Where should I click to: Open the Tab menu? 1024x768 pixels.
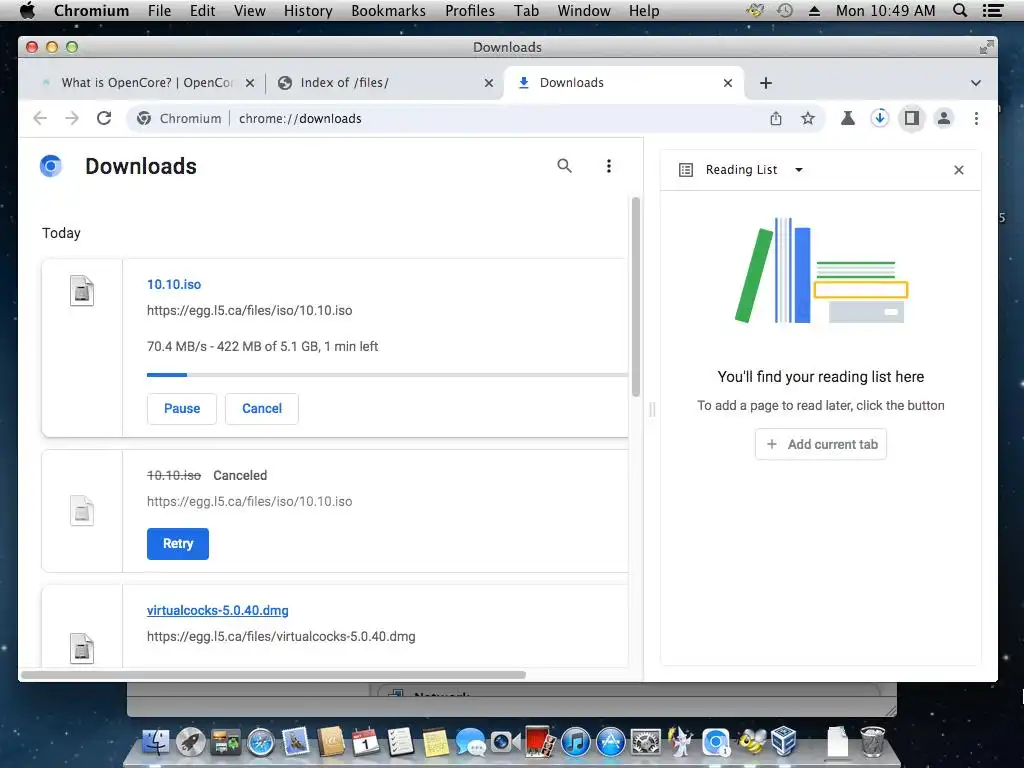(526, 10)
